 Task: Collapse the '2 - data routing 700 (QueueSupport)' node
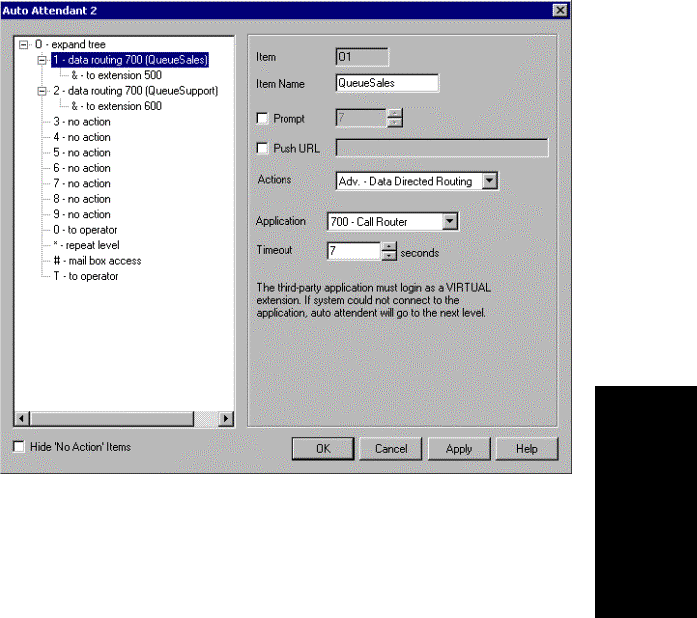(x=42, y=91)
